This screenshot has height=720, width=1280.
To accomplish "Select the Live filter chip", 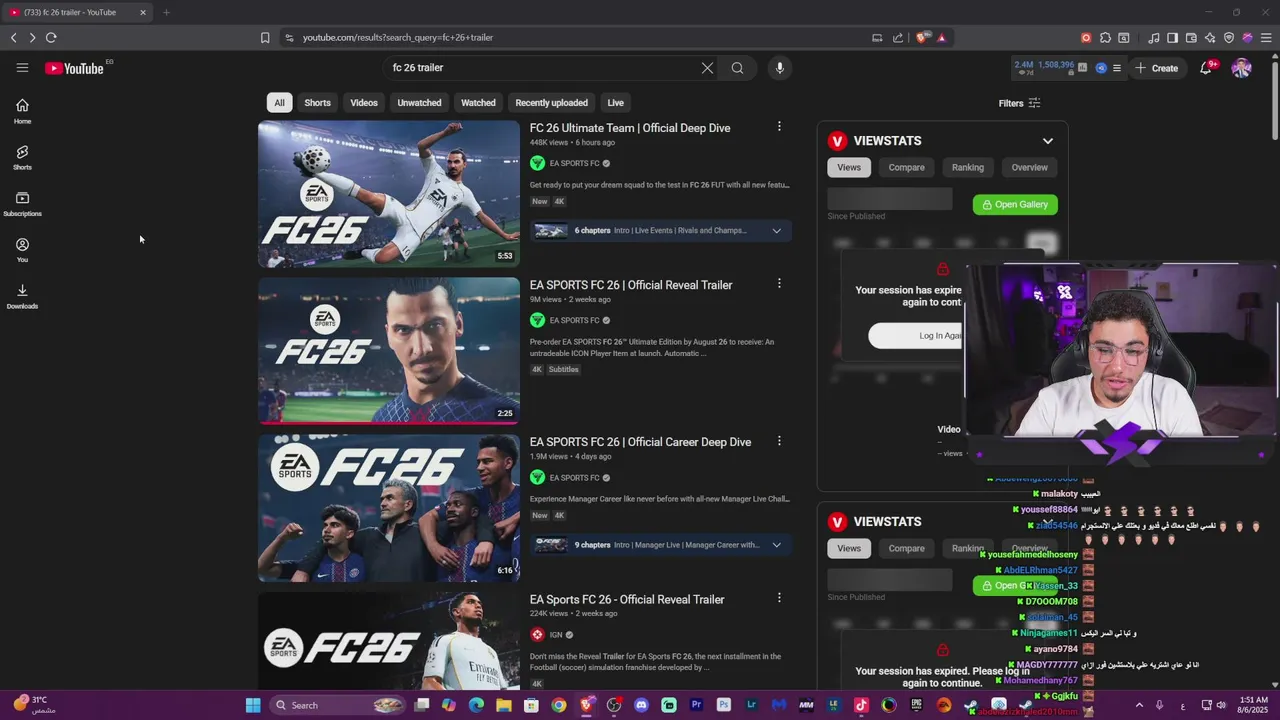I will (615, 103).
